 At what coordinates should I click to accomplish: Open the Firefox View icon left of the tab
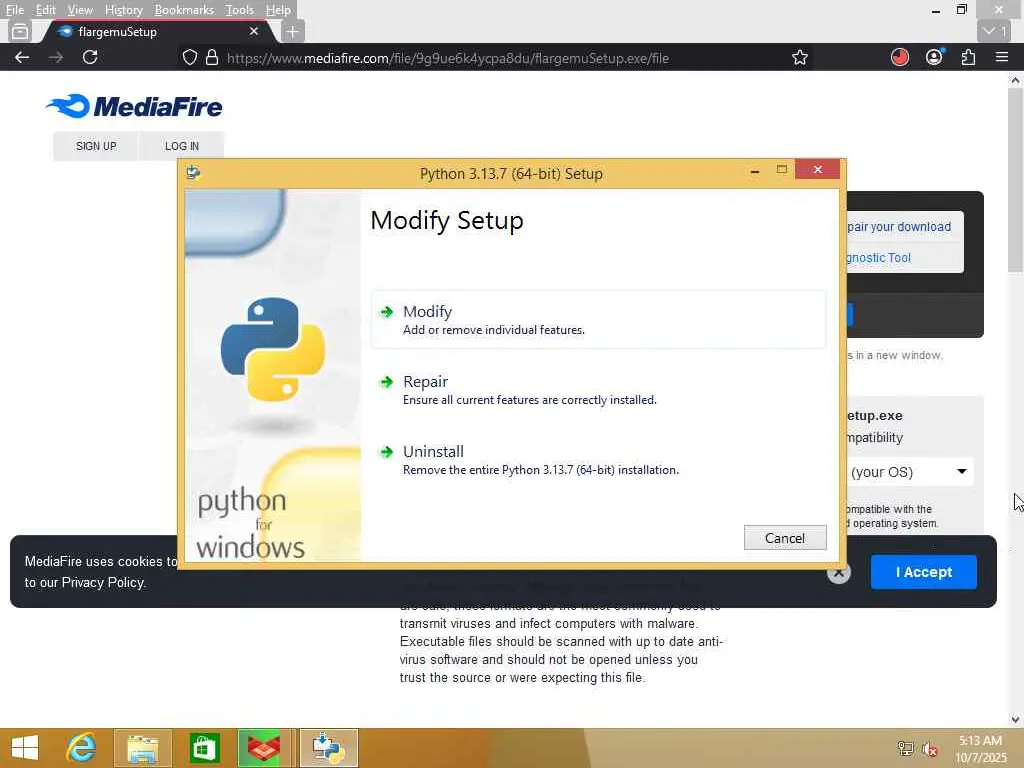[20, 31]
